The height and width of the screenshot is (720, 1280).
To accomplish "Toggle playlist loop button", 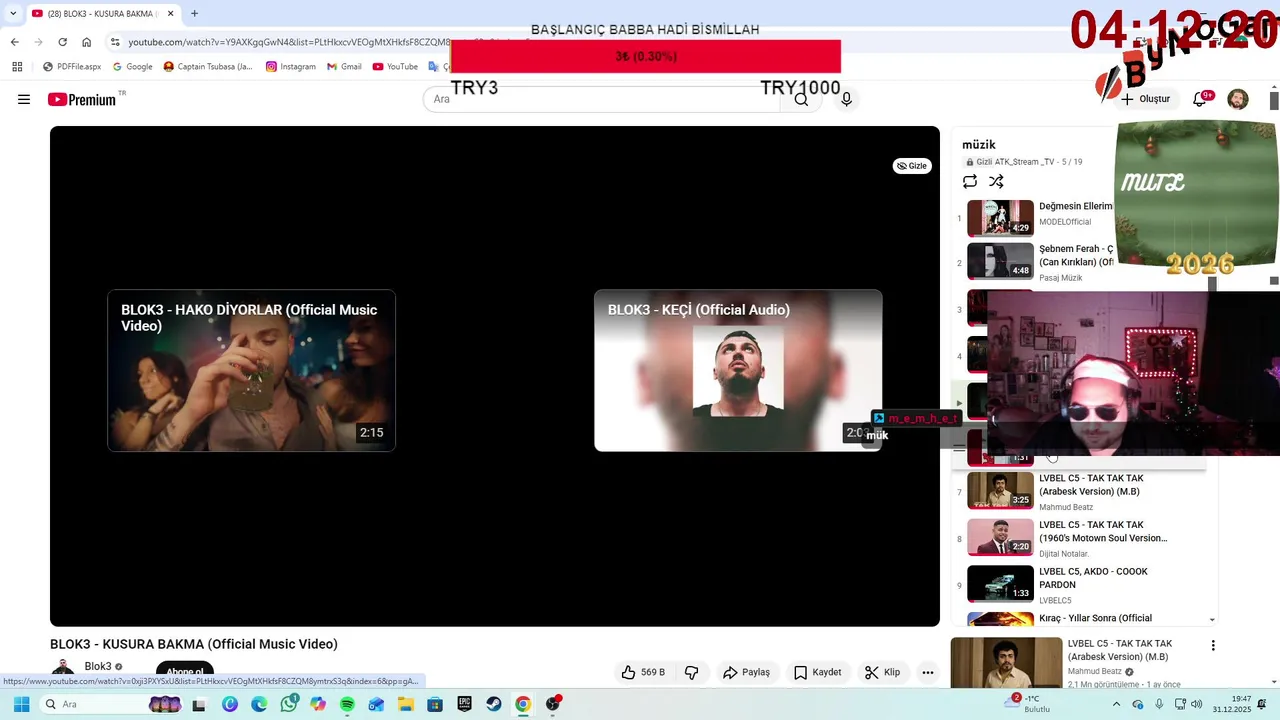I will [x=970, y=181].
